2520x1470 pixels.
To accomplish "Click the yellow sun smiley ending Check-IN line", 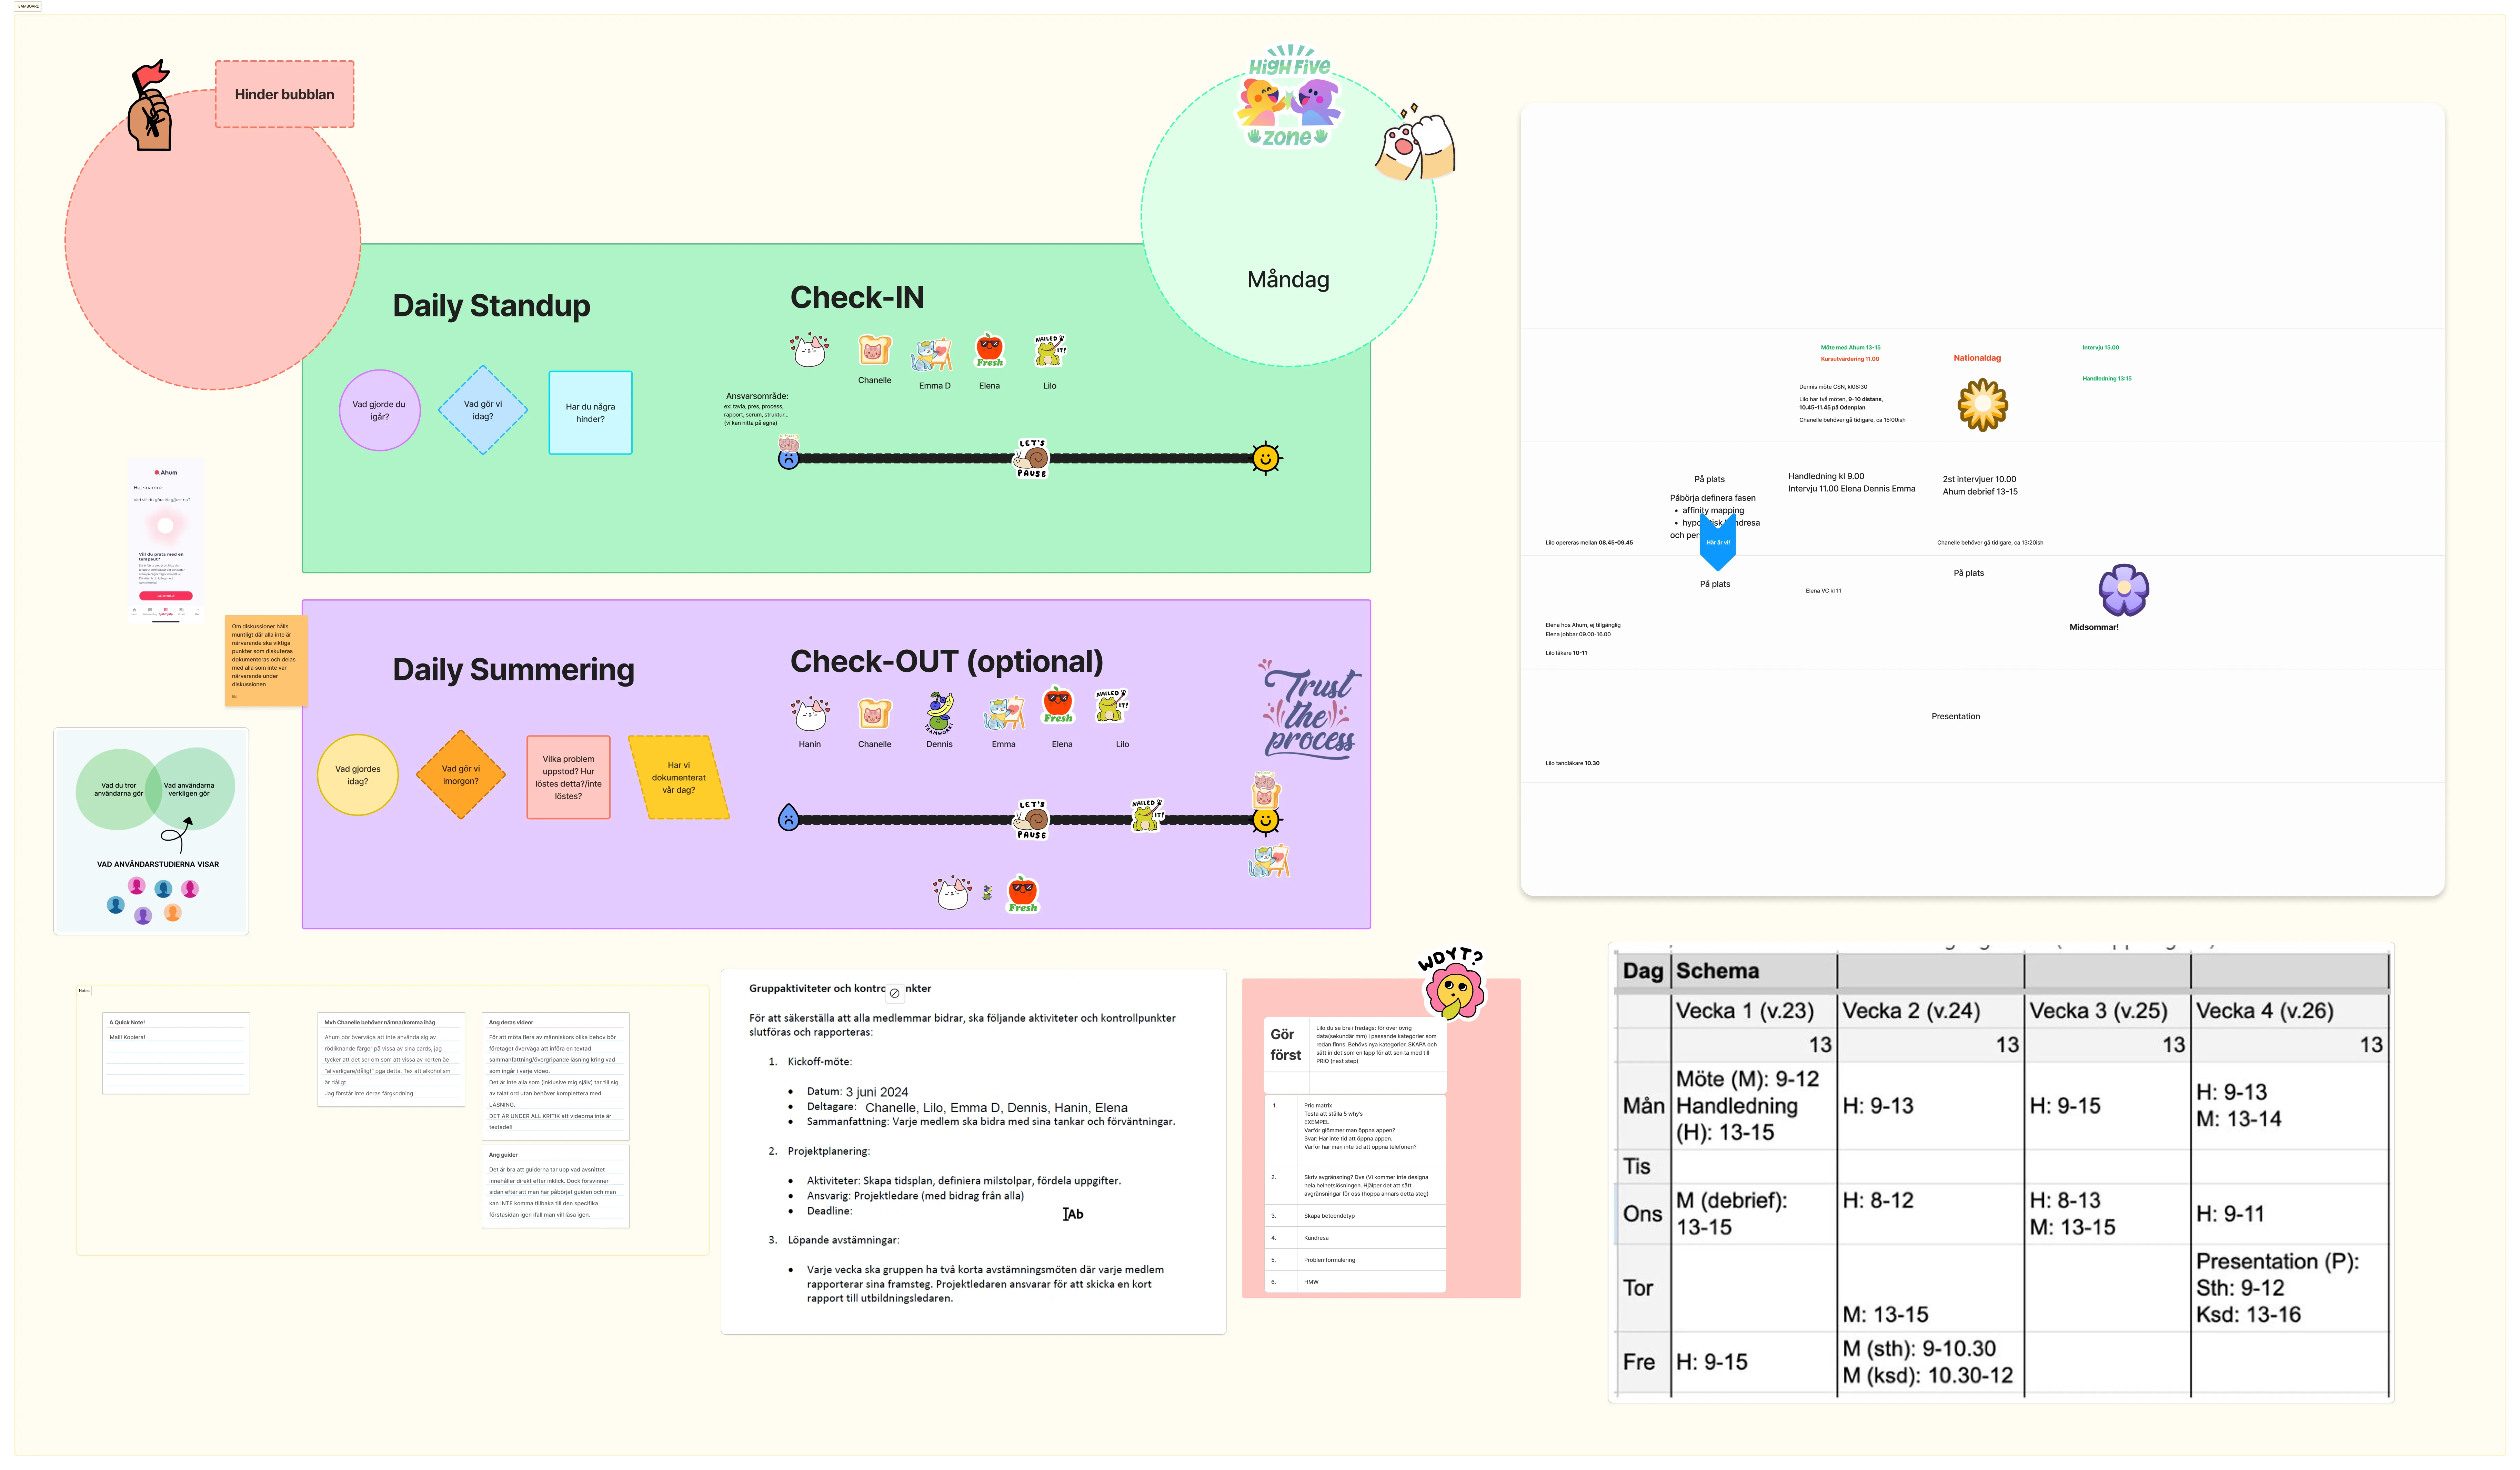I will click(1266, 458).
